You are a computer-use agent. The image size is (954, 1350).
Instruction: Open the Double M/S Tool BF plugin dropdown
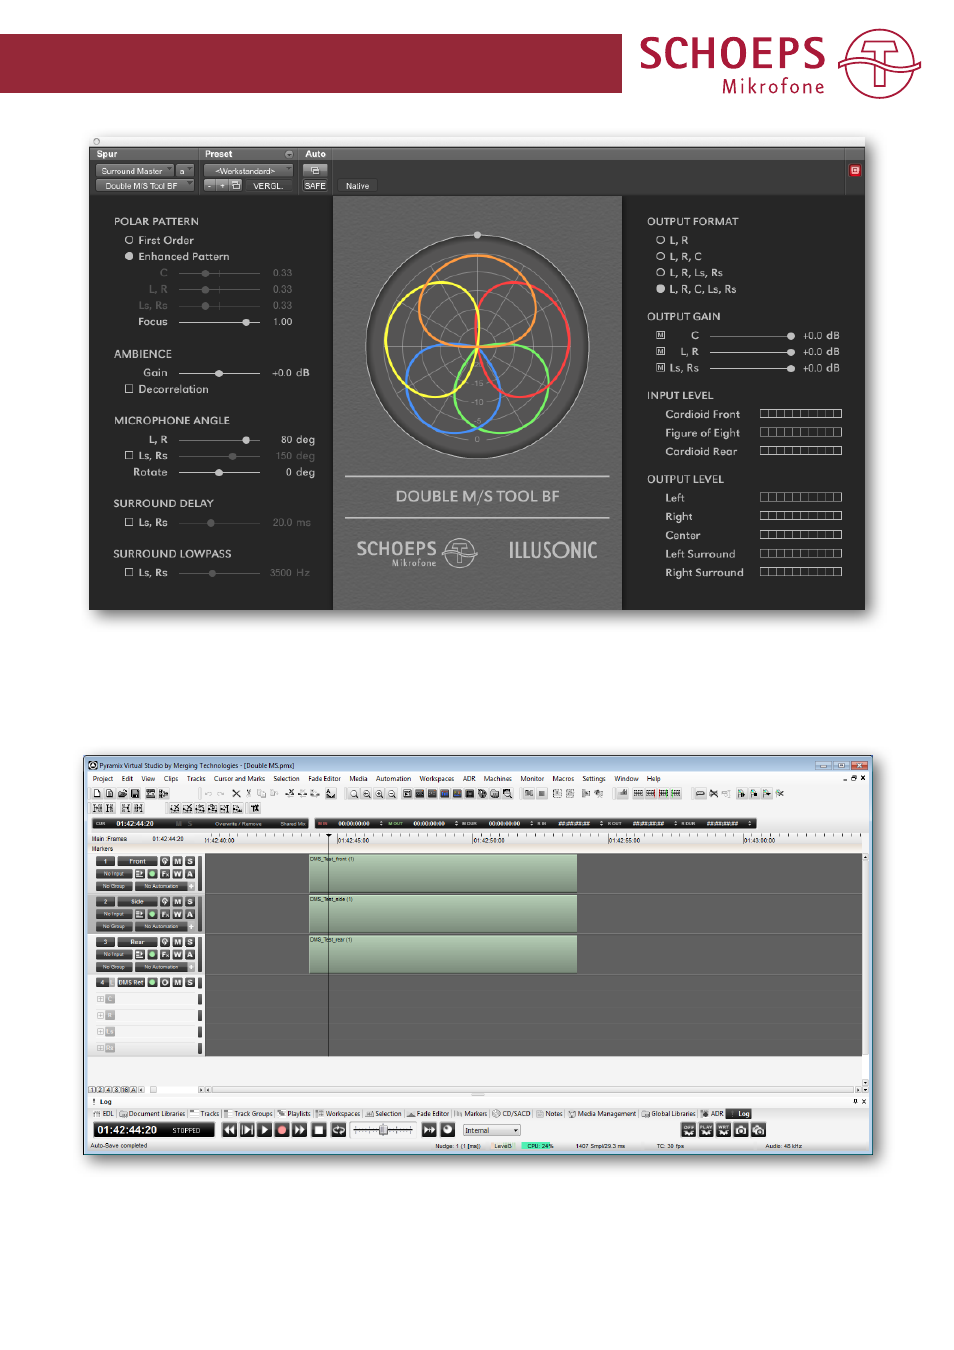pyautogui.click(x=145, y=185)
